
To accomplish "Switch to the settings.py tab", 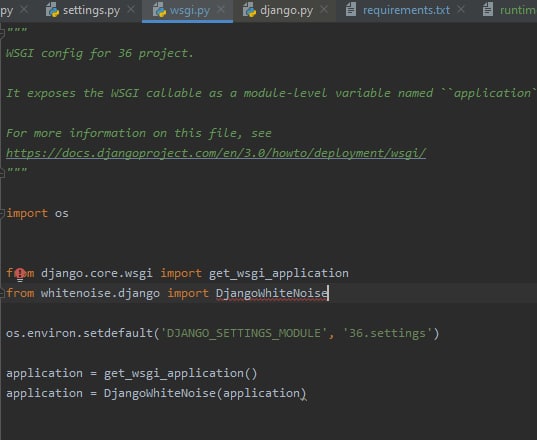I will [x=91, y=11].
